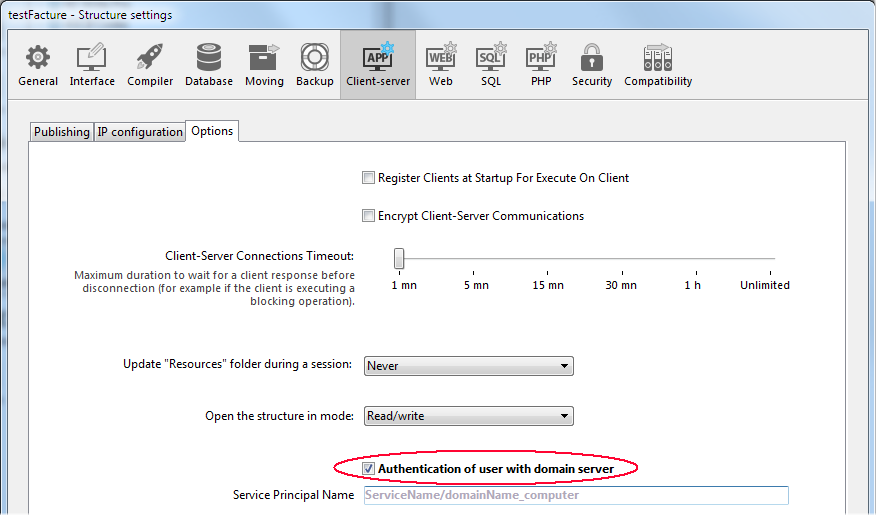Viewport: 876px width, 516px height.
Task: Open the Update Resources folder dropdown
Action: click(x=469, y=366)
